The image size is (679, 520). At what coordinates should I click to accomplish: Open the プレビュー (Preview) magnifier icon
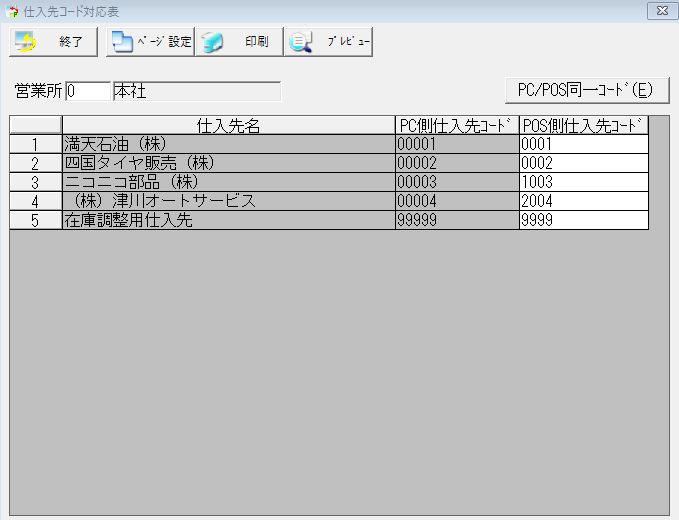[300, 42]
